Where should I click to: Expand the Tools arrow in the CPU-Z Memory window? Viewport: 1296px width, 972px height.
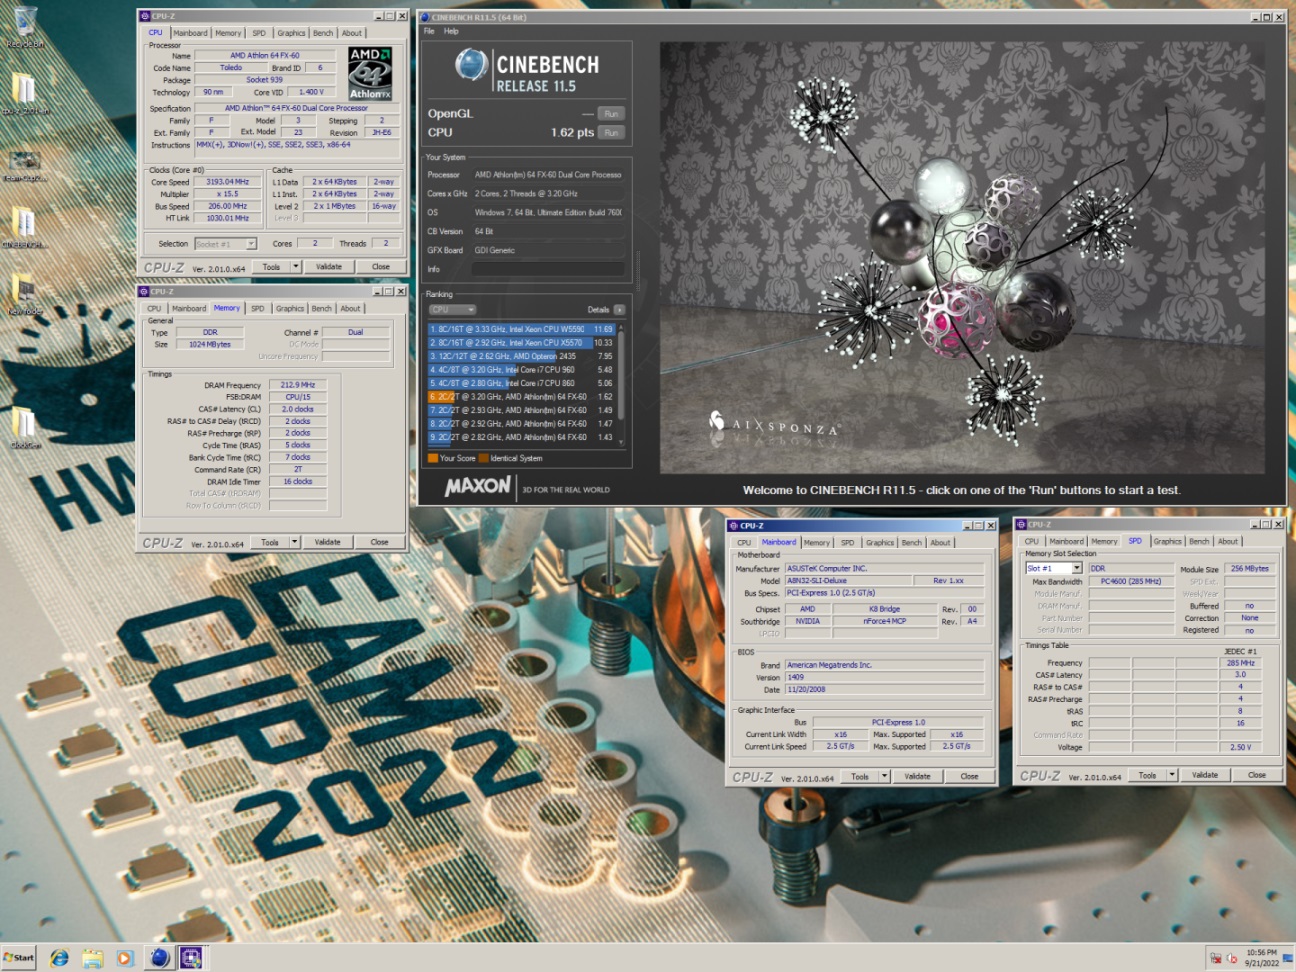pos(295,542)
